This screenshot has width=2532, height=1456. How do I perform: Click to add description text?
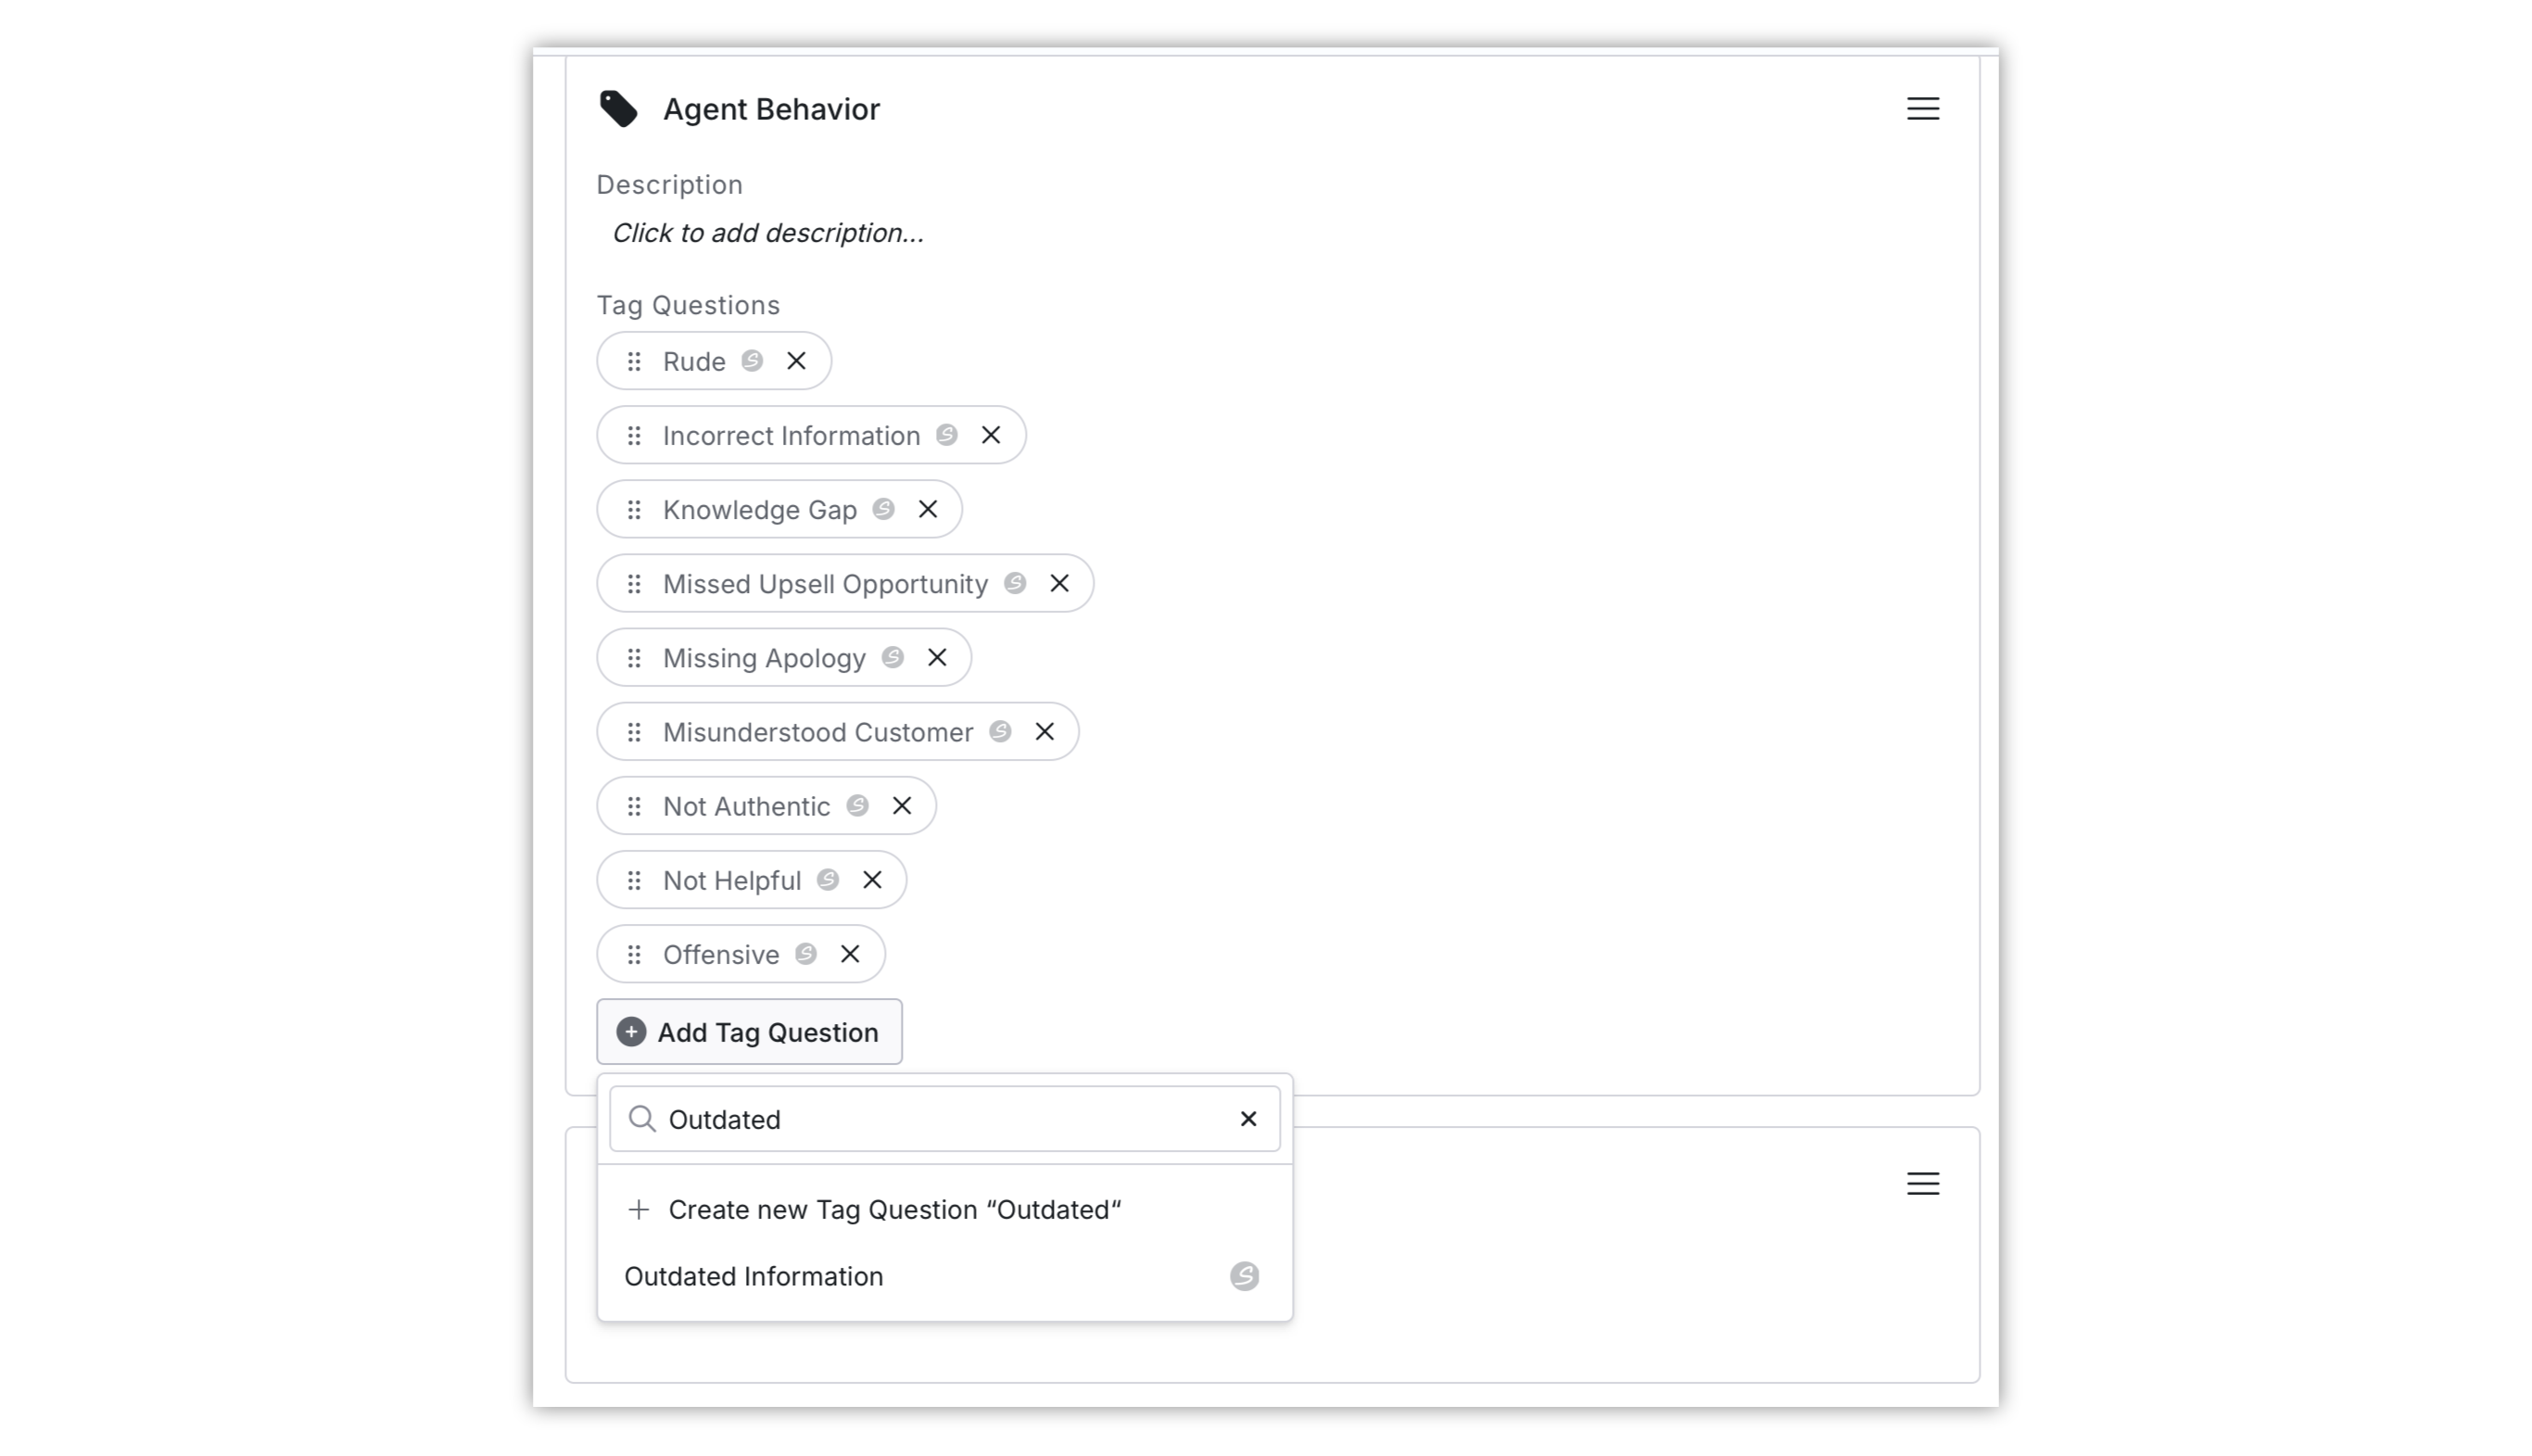pyautogui.click(x=768, y=233)
